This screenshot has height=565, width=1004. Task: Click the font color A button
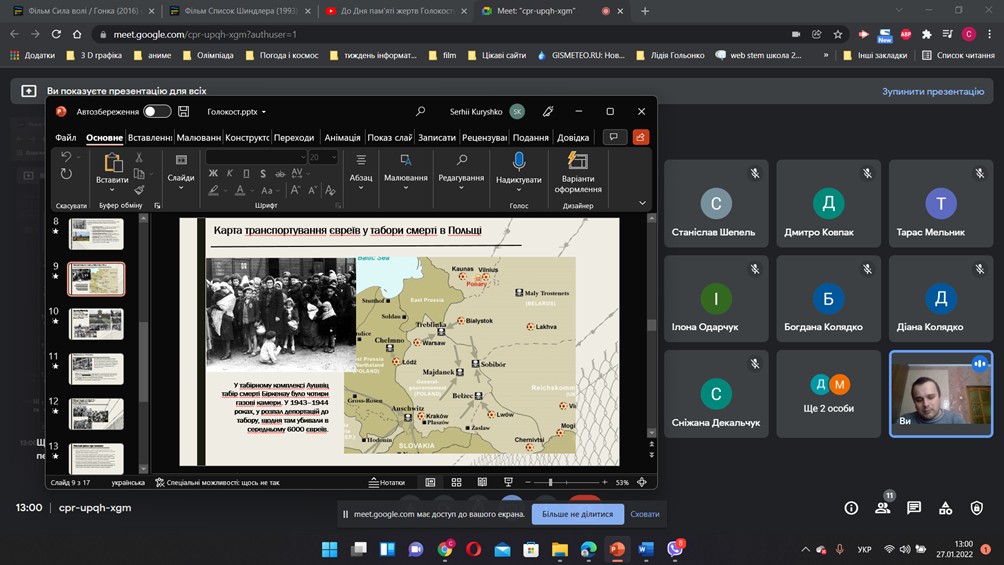[x=240, y=190]
